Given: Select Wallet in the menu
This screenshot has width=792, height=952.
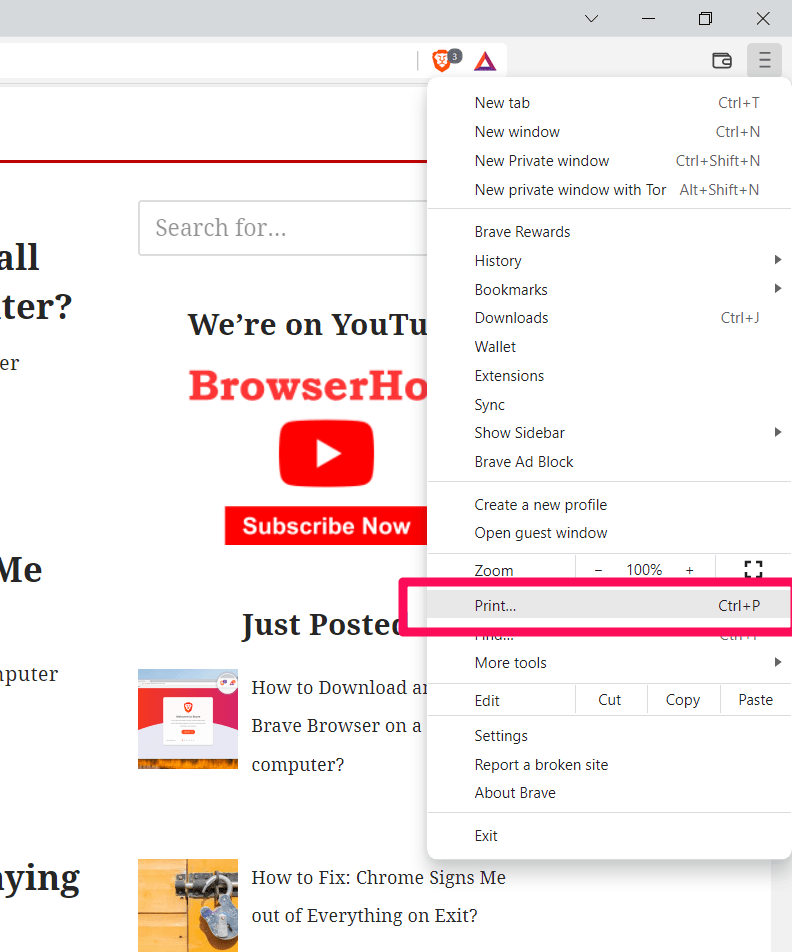Looking at the screenshot, I should point(609,347).
